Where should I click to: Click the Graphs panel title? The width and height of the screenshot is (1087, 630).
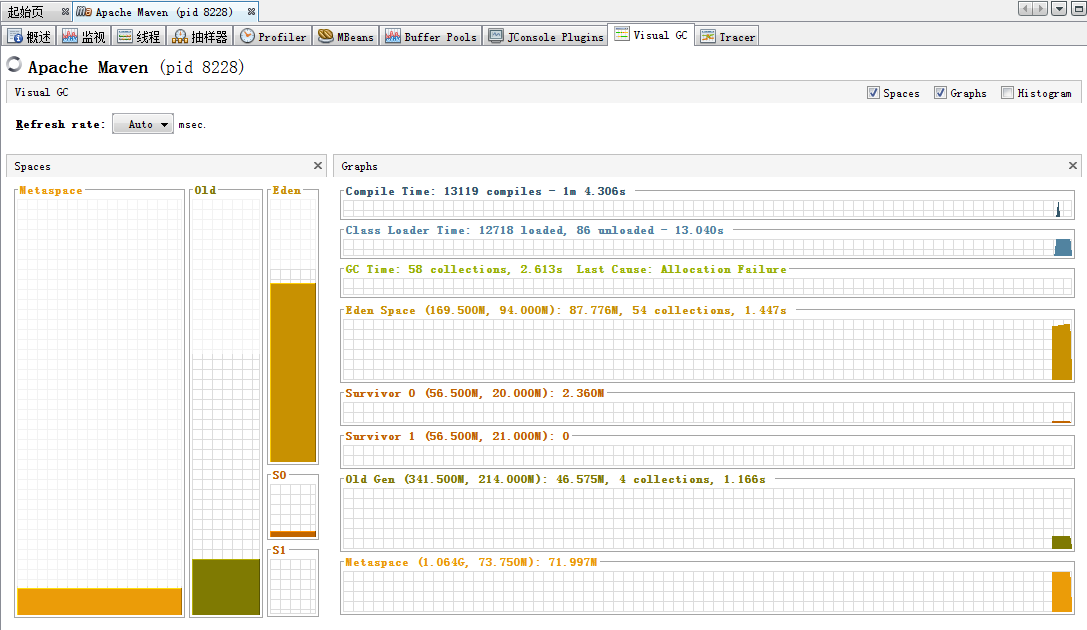359,166
